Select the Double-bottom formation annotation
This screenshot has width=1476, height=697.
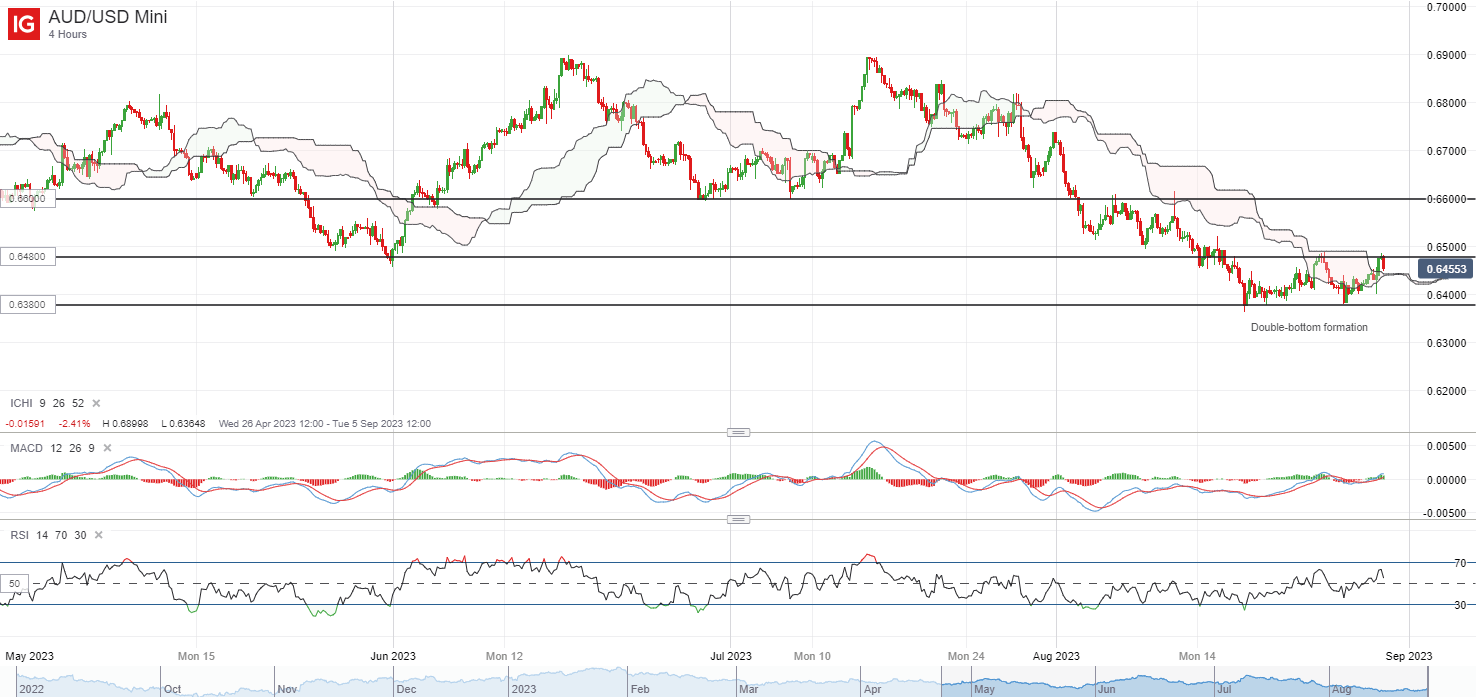pyautogui.click(x=1309, y=327)
